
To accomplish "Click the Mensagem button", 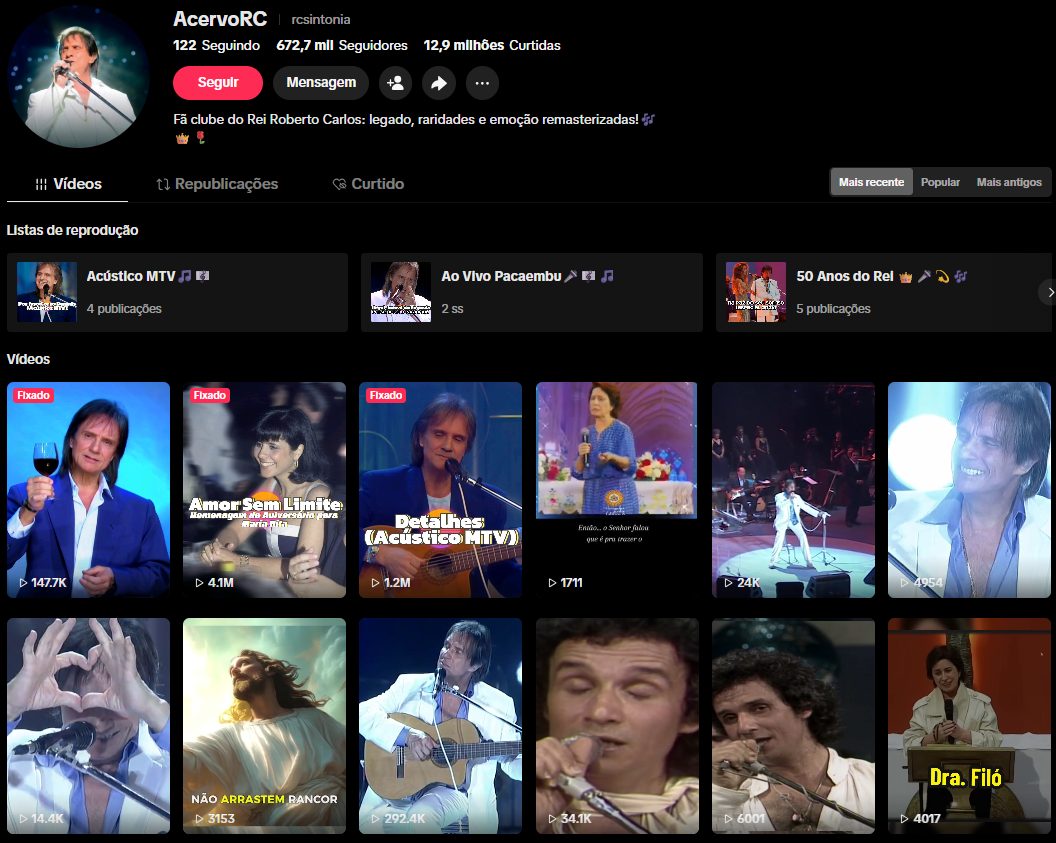I will tap(321, 83).
